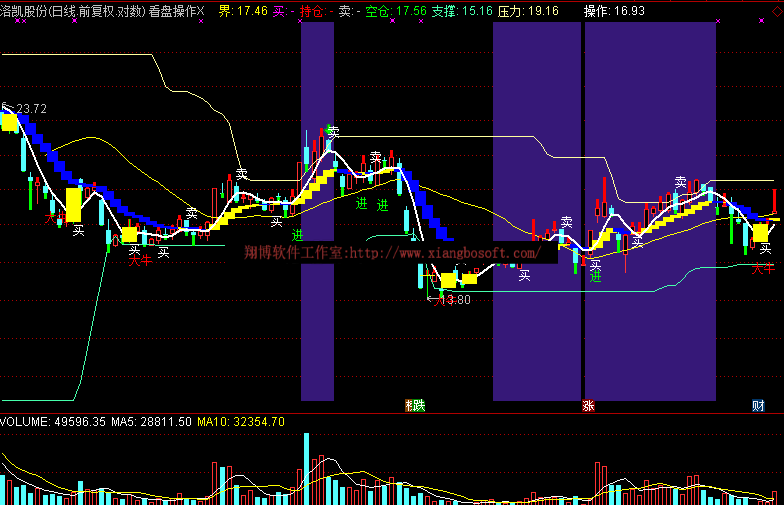Select the 支撑: 15.16 support value

pyautogui.click(x=462, y=10)
